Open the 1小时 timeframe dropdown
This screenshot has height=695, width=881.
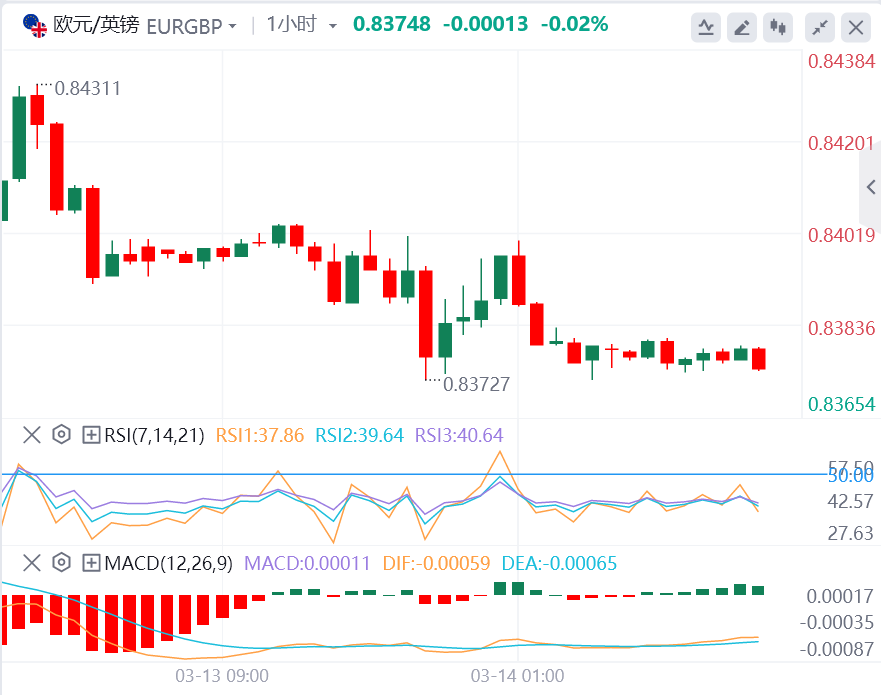(301, 25)
